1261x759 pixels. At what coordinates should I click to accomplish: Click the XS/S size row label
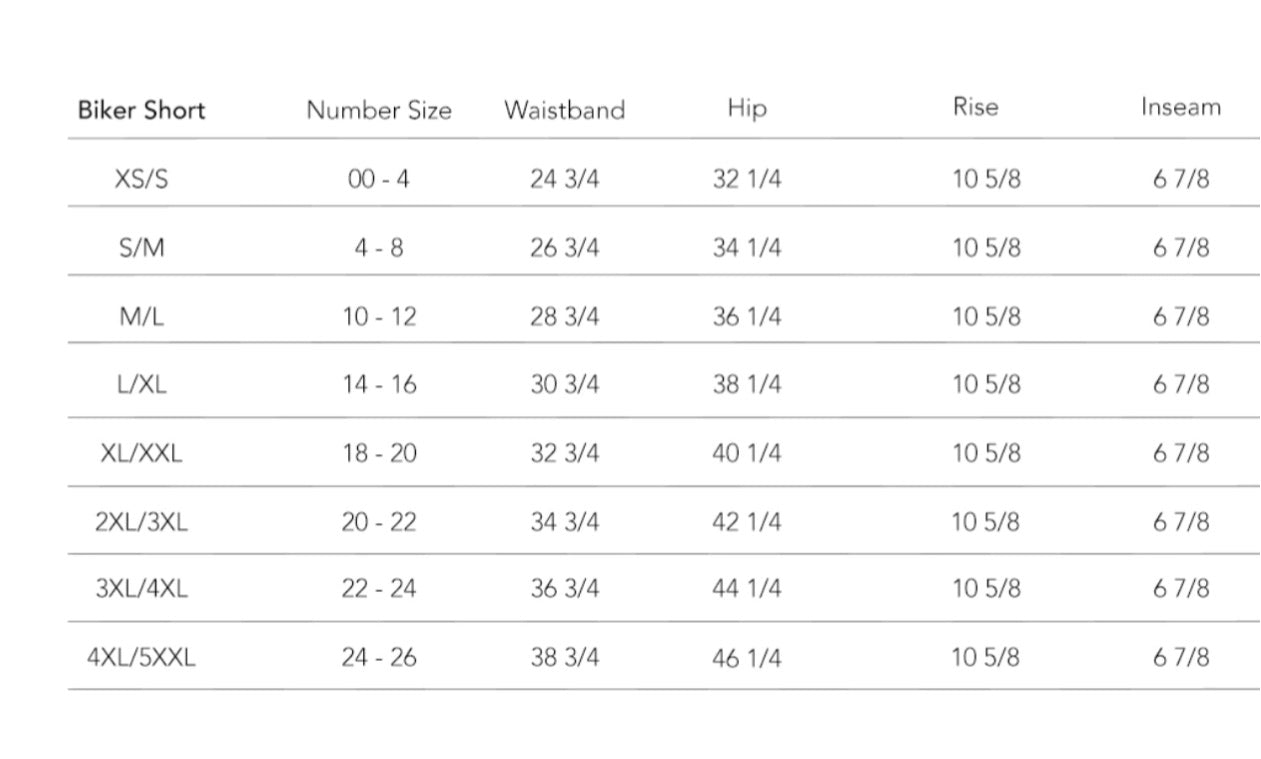tap(141, 180)
